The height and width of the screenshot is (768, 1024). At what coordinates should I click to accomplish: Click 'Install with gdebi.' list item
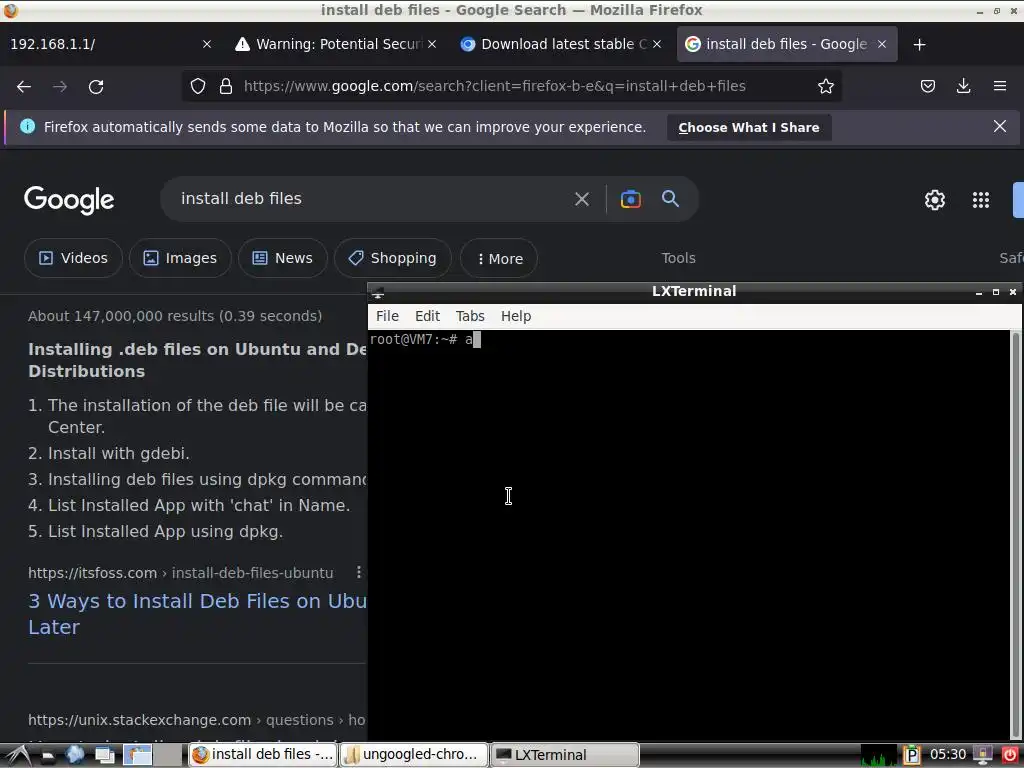click(x=118, y=453)
